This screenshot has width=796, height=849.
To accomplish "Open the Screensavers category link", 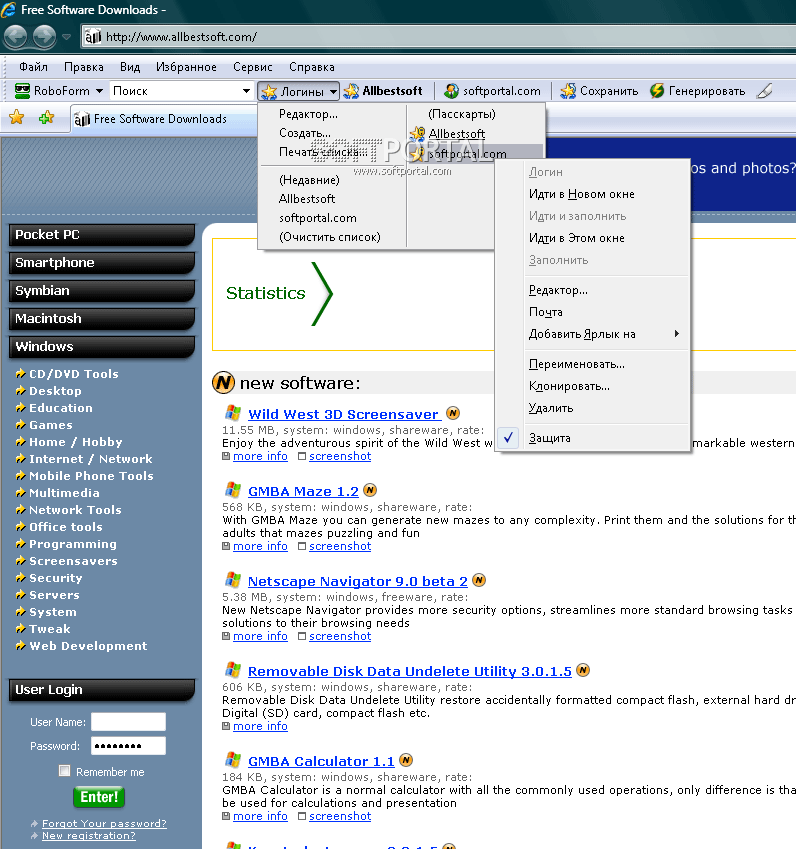I will [x=73, y=561].
